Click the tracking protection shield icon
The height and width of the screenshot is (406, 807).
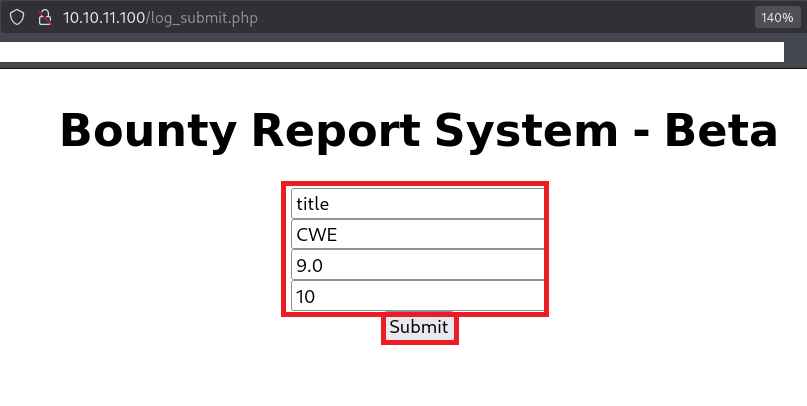tap(17, 18)
